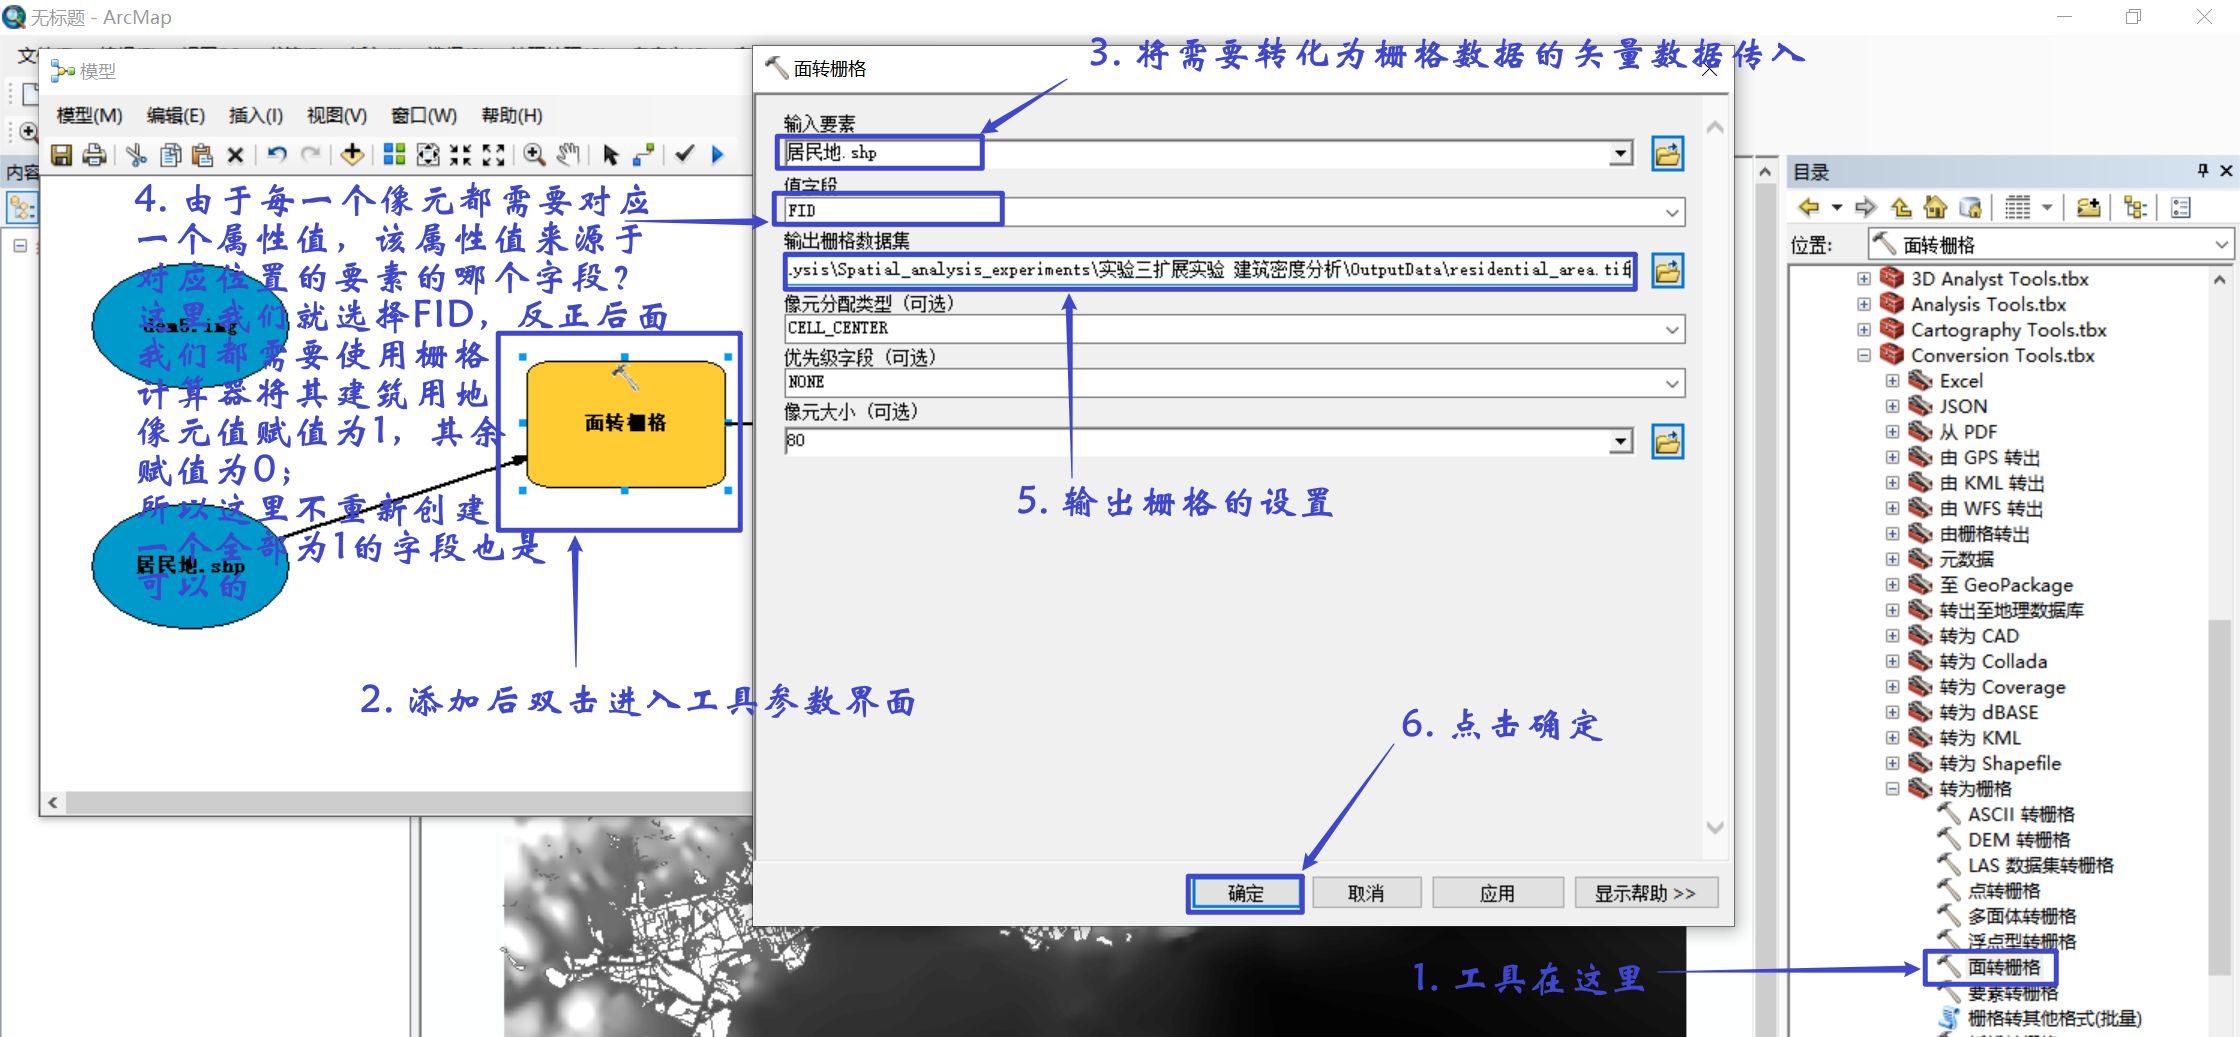Pin the Catalog panel with auto-hide
The width and height of the screenshot is (2240, 1037).
tap(2202, 170)
